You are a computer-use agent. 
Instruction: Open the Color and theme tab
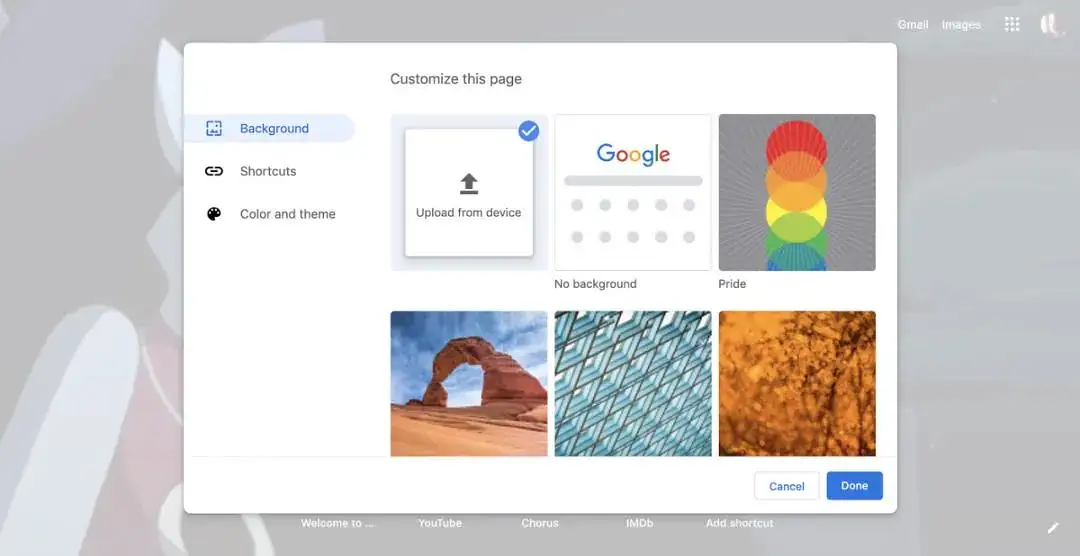tap(287, 214)
